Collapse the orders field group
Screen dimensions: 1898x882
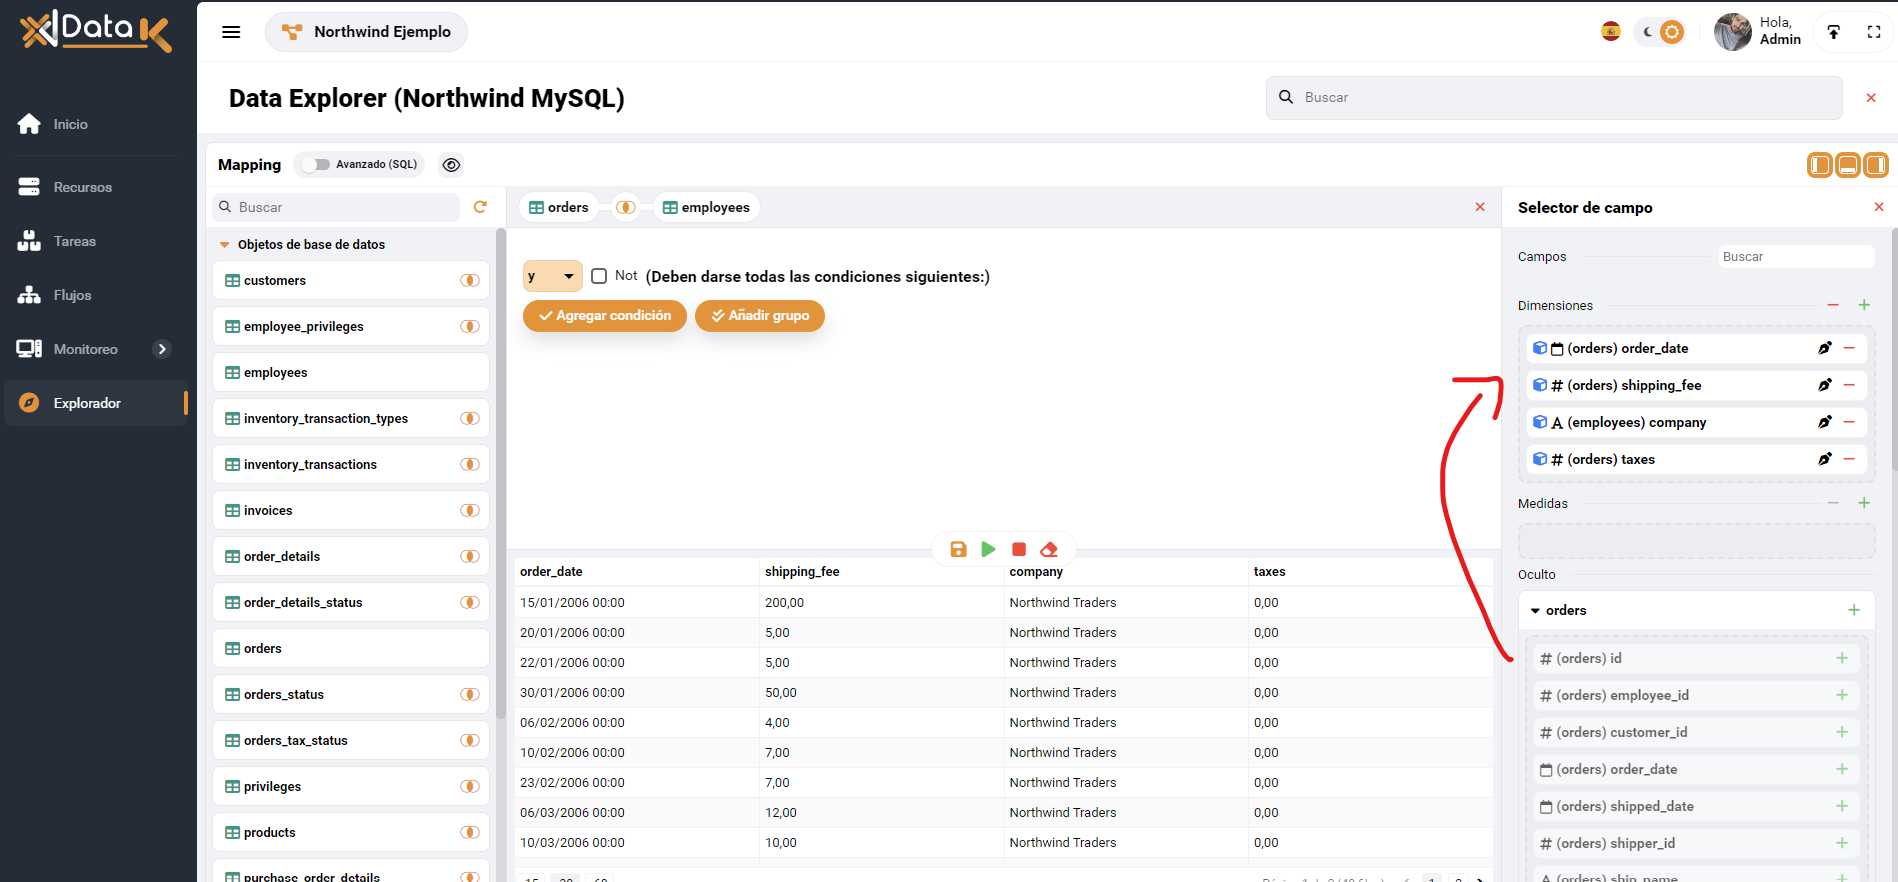[1535, 610]
